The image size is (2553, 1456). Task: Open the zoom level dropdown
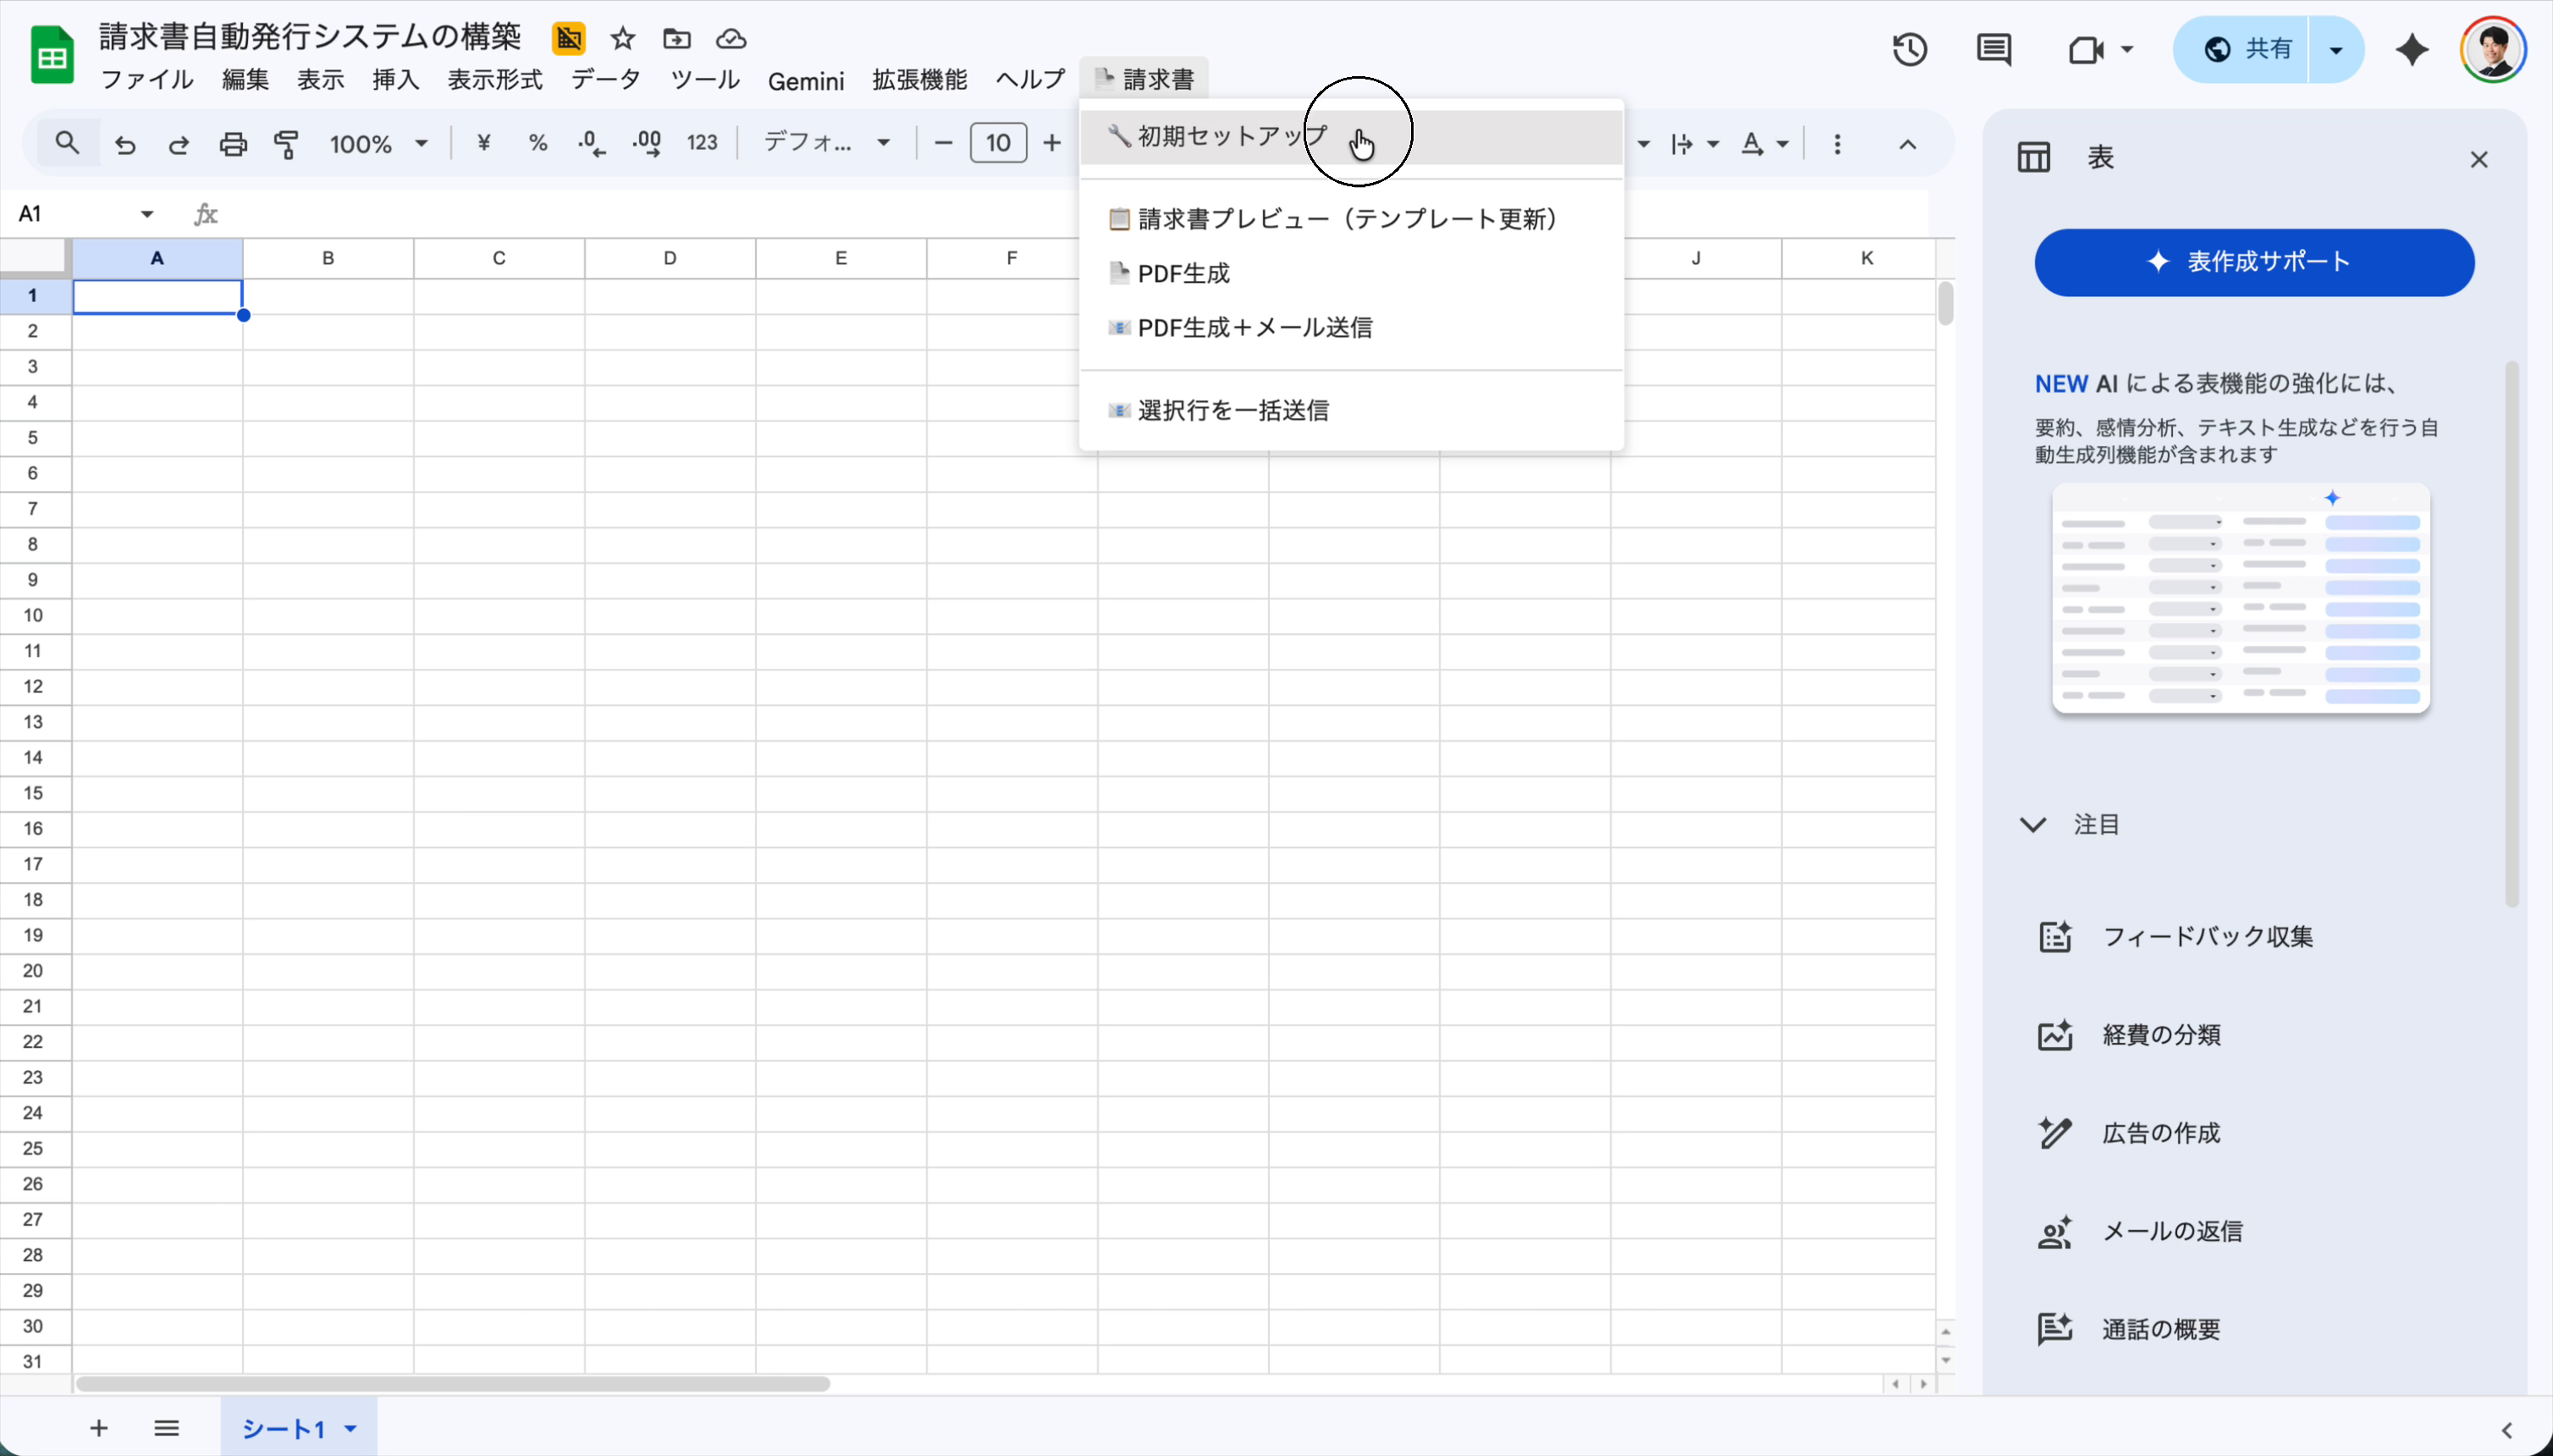378,143
